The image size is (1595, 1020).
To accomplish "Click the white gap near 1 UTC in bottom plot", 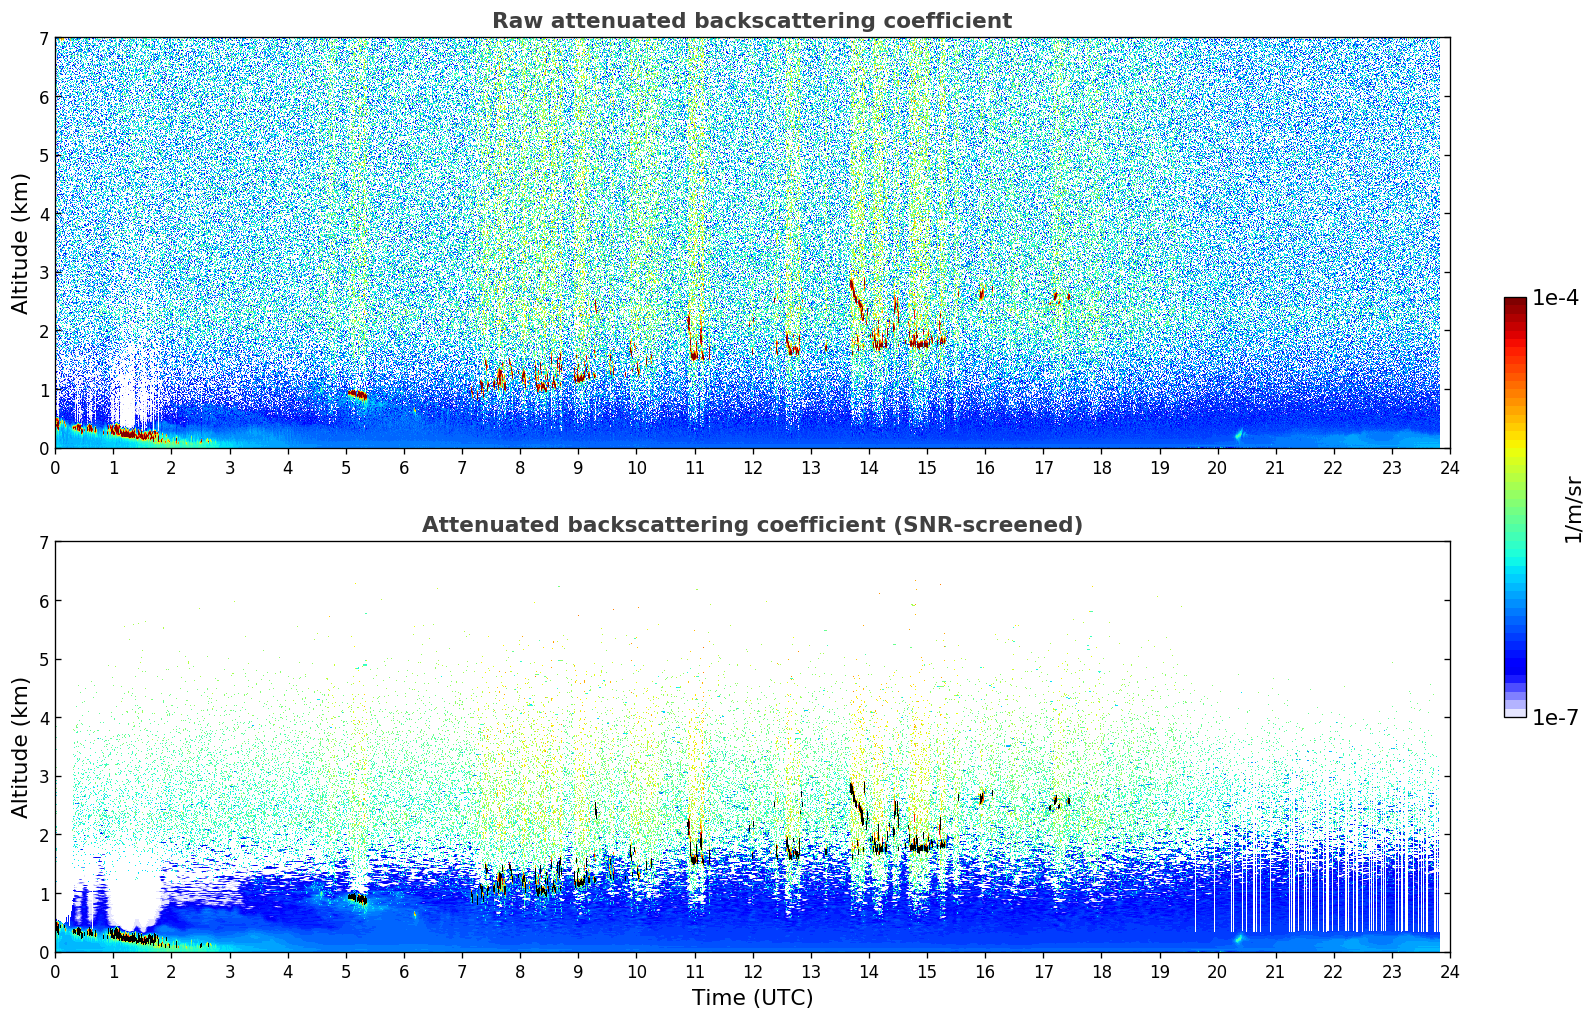I will coord(134,895).
